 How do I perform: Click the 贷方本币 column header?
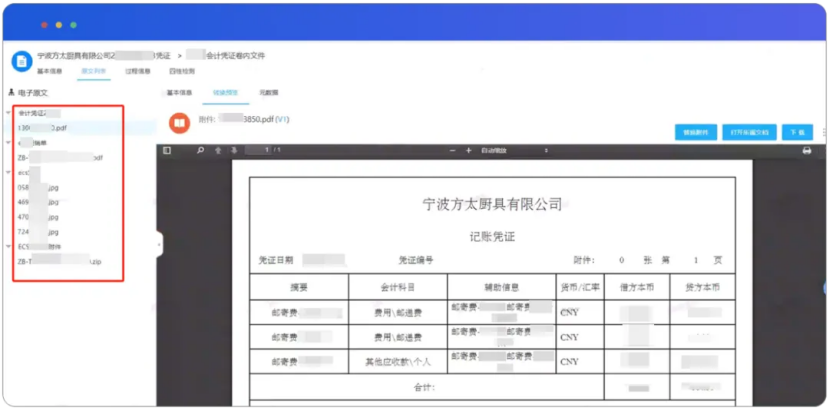(x=702, y=288)
